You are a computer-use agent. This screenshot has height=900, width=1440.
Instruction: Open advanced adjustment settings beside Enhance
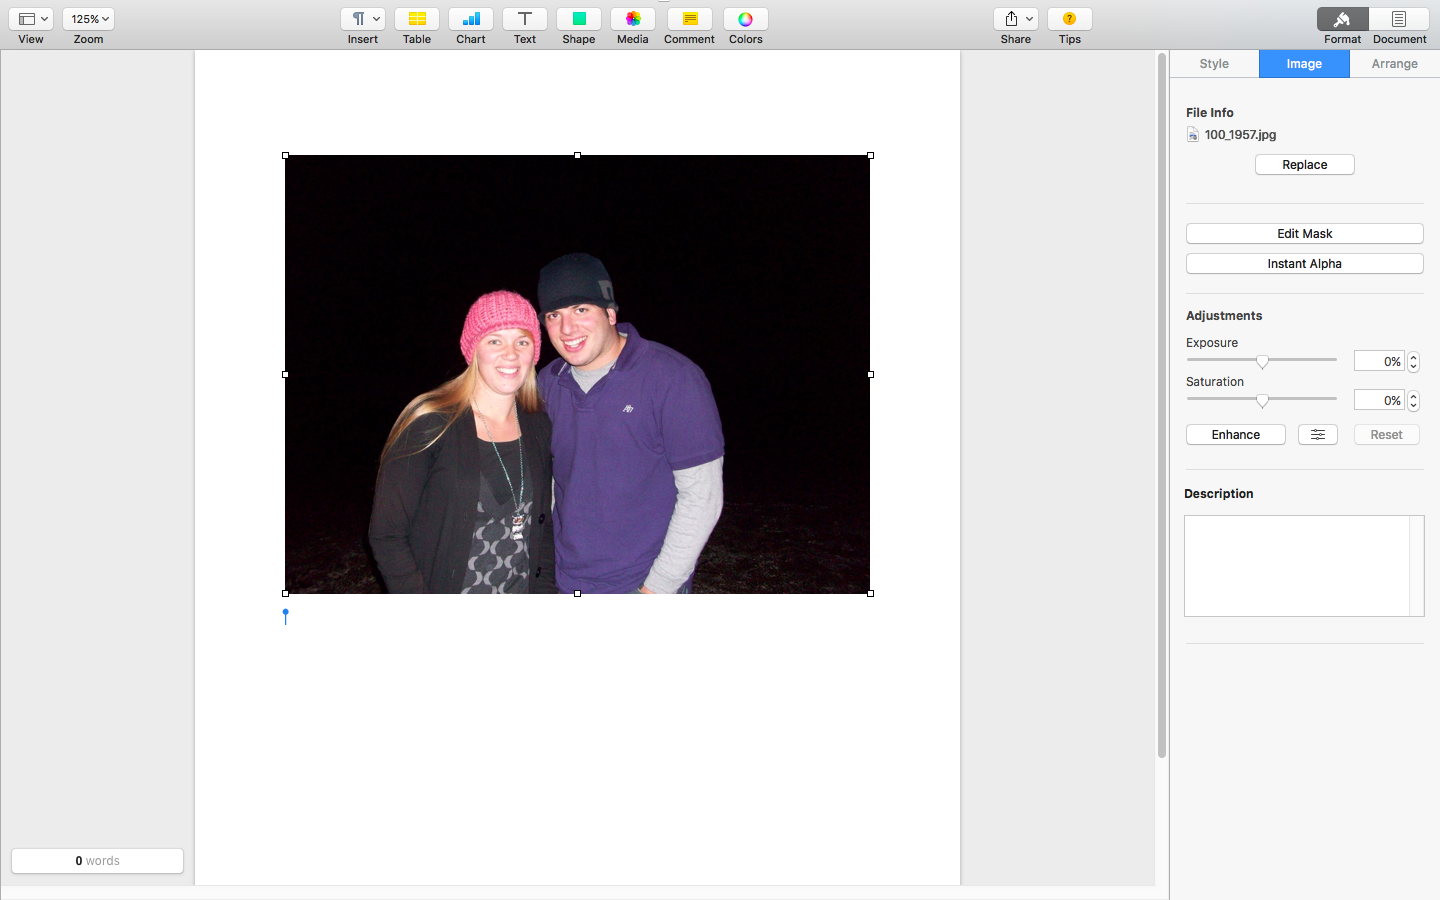(1317, 434)
